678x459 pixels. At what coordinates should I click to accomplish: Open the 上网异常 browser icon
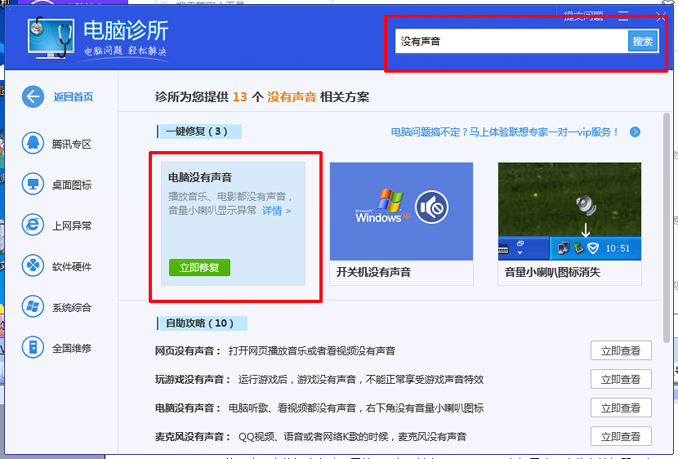tap(35, 225)
